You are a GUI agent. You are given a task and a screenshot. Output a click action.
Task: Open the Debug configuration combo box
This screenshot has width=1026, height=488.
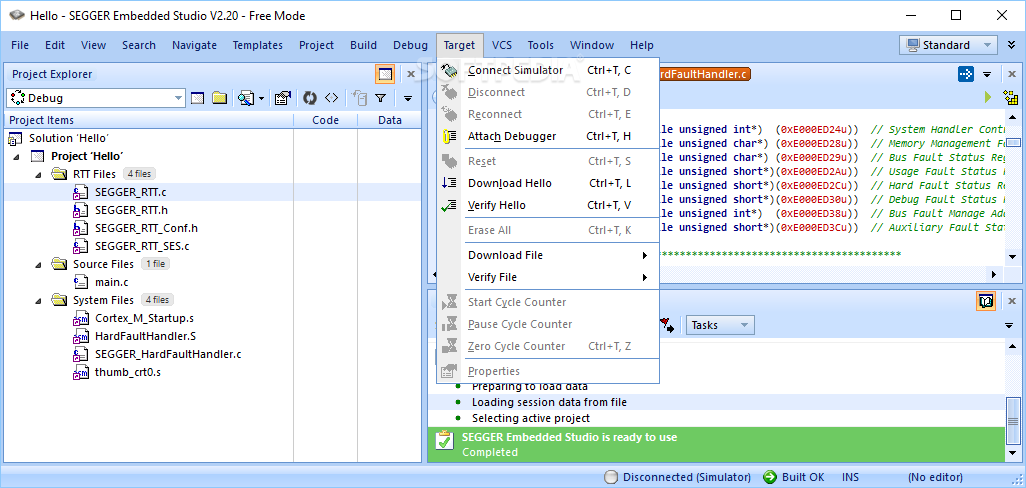pos(96,98)
